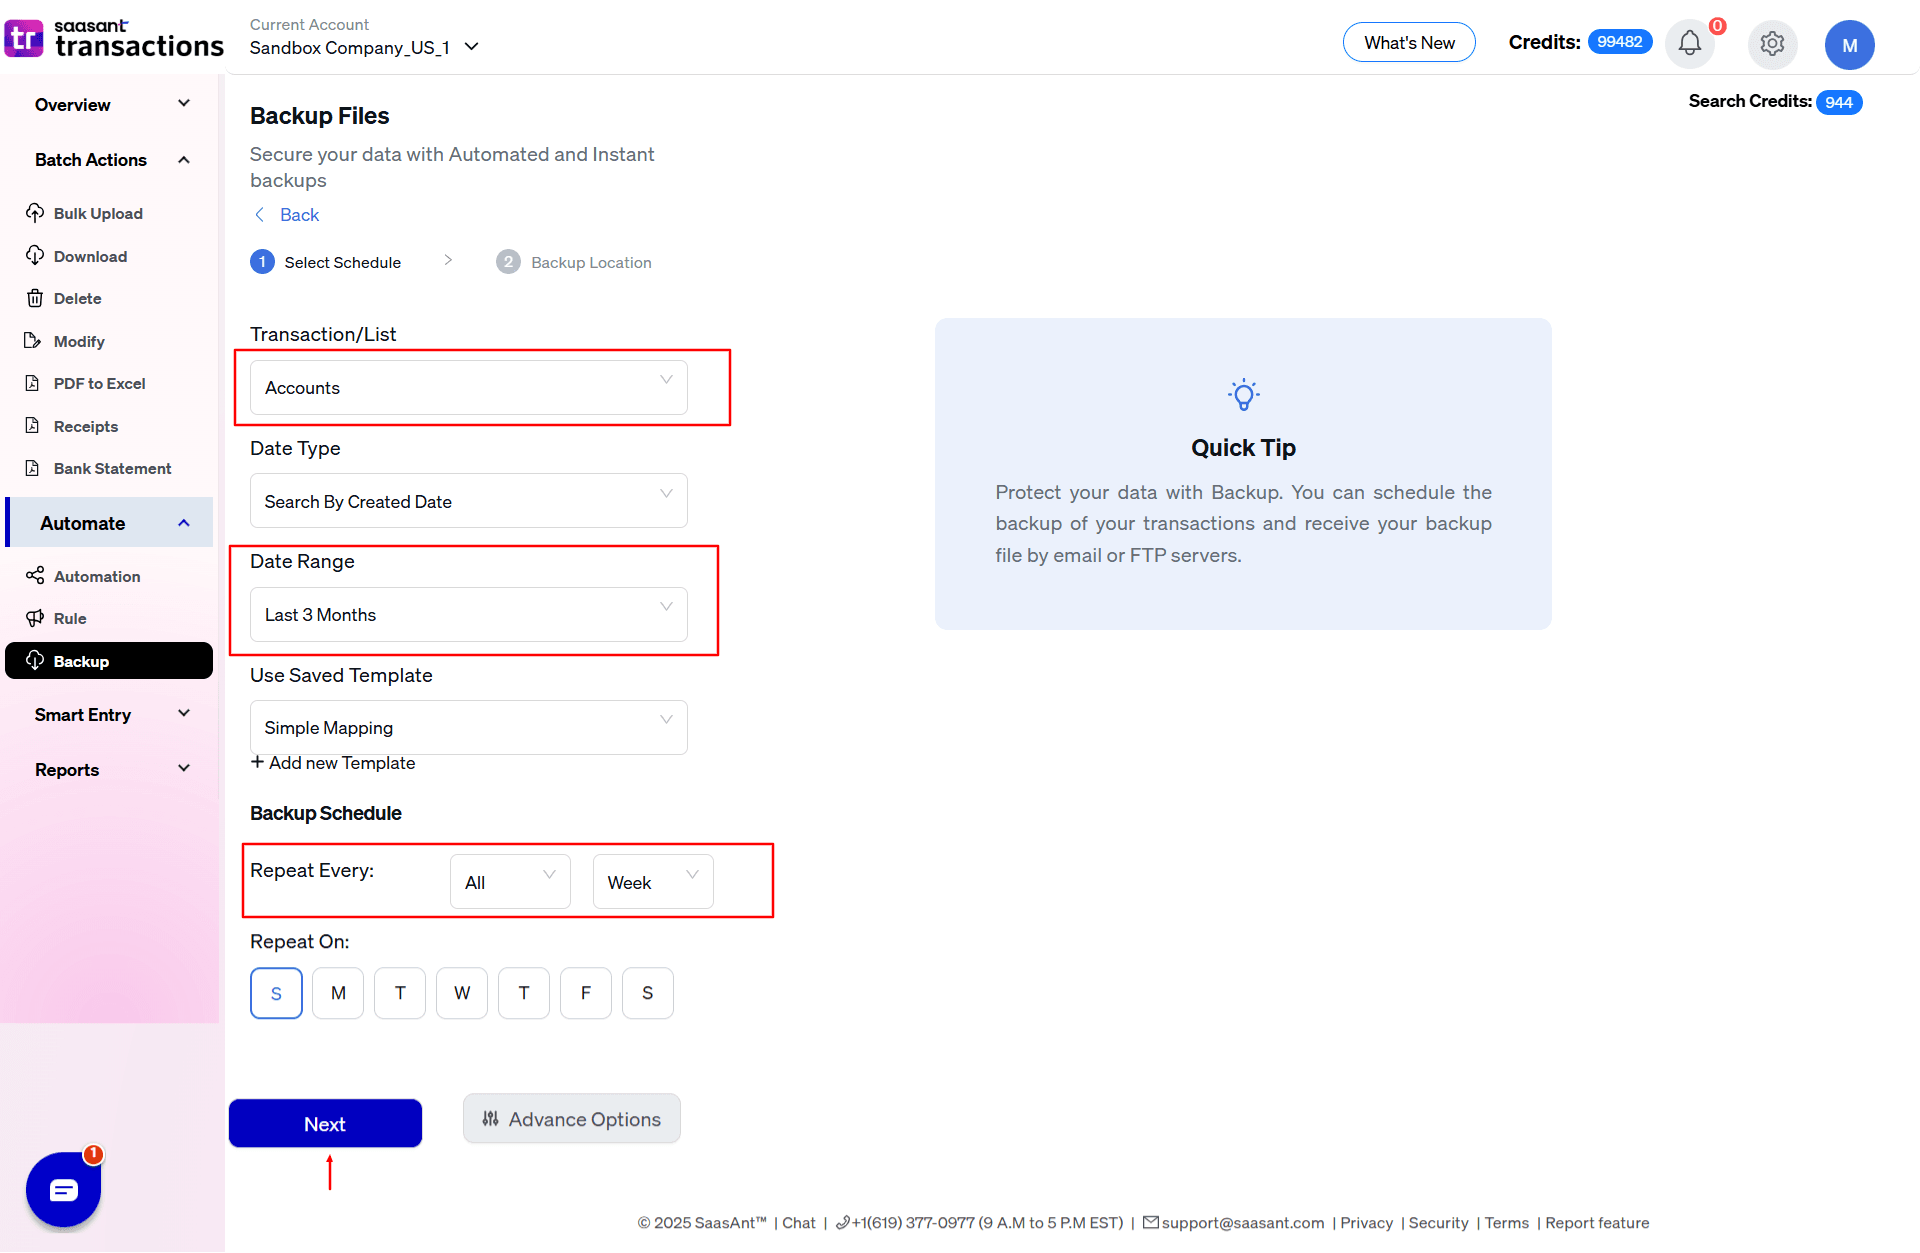Viewport: 1920px width, 1253px height.
Task: Click the Bulk Upload cloud icon
Action: point(35,213)
